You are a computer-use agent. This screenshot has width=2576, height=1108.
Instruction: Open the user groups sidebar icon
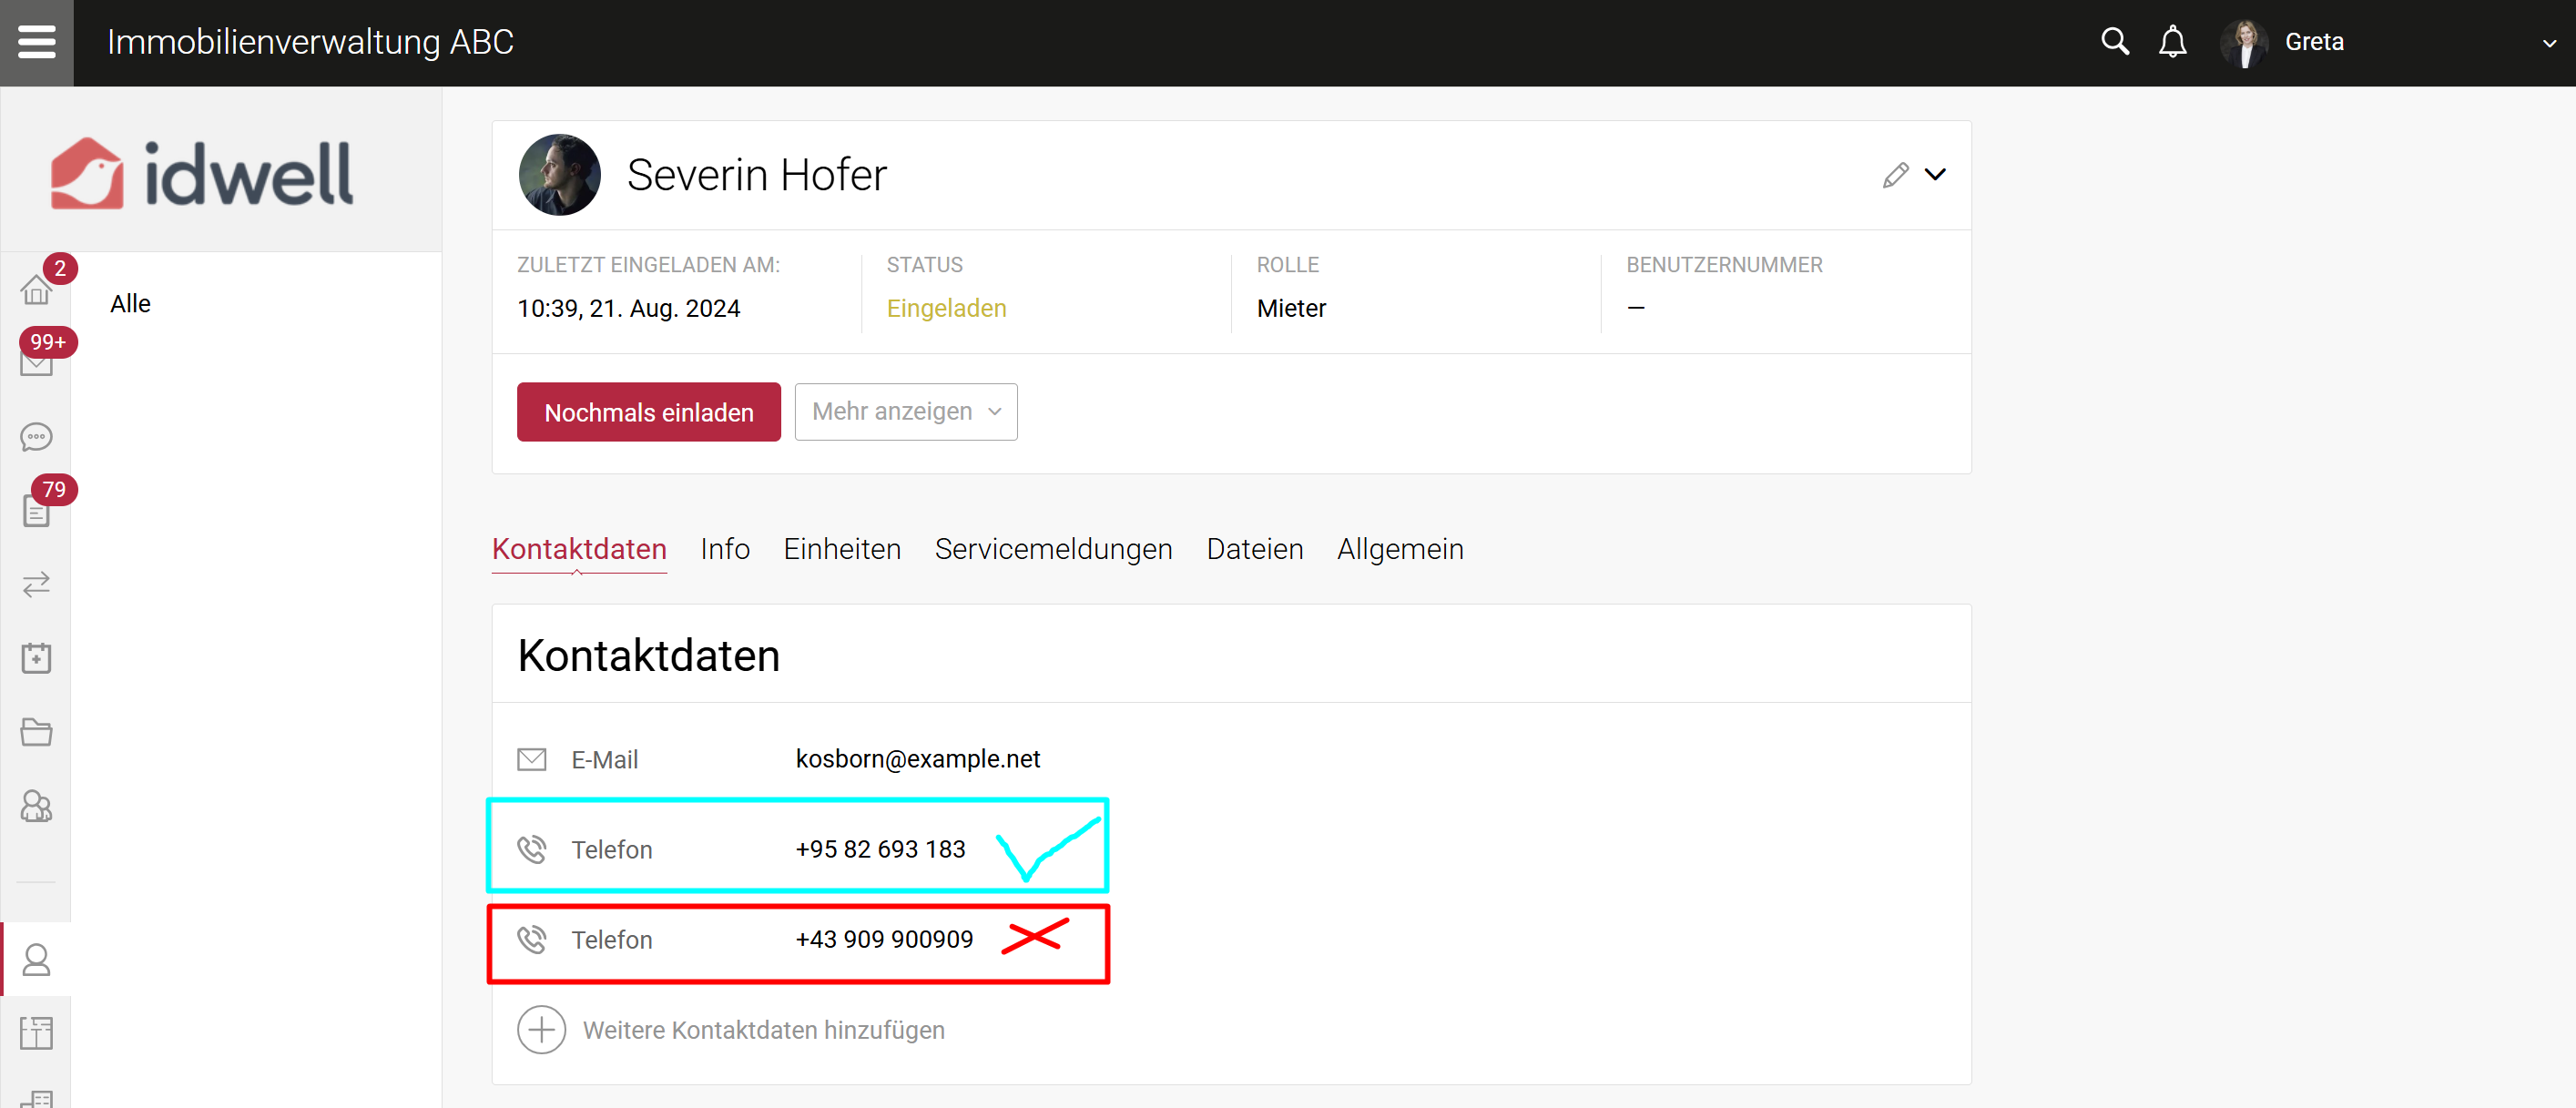[x=37, y=806]
